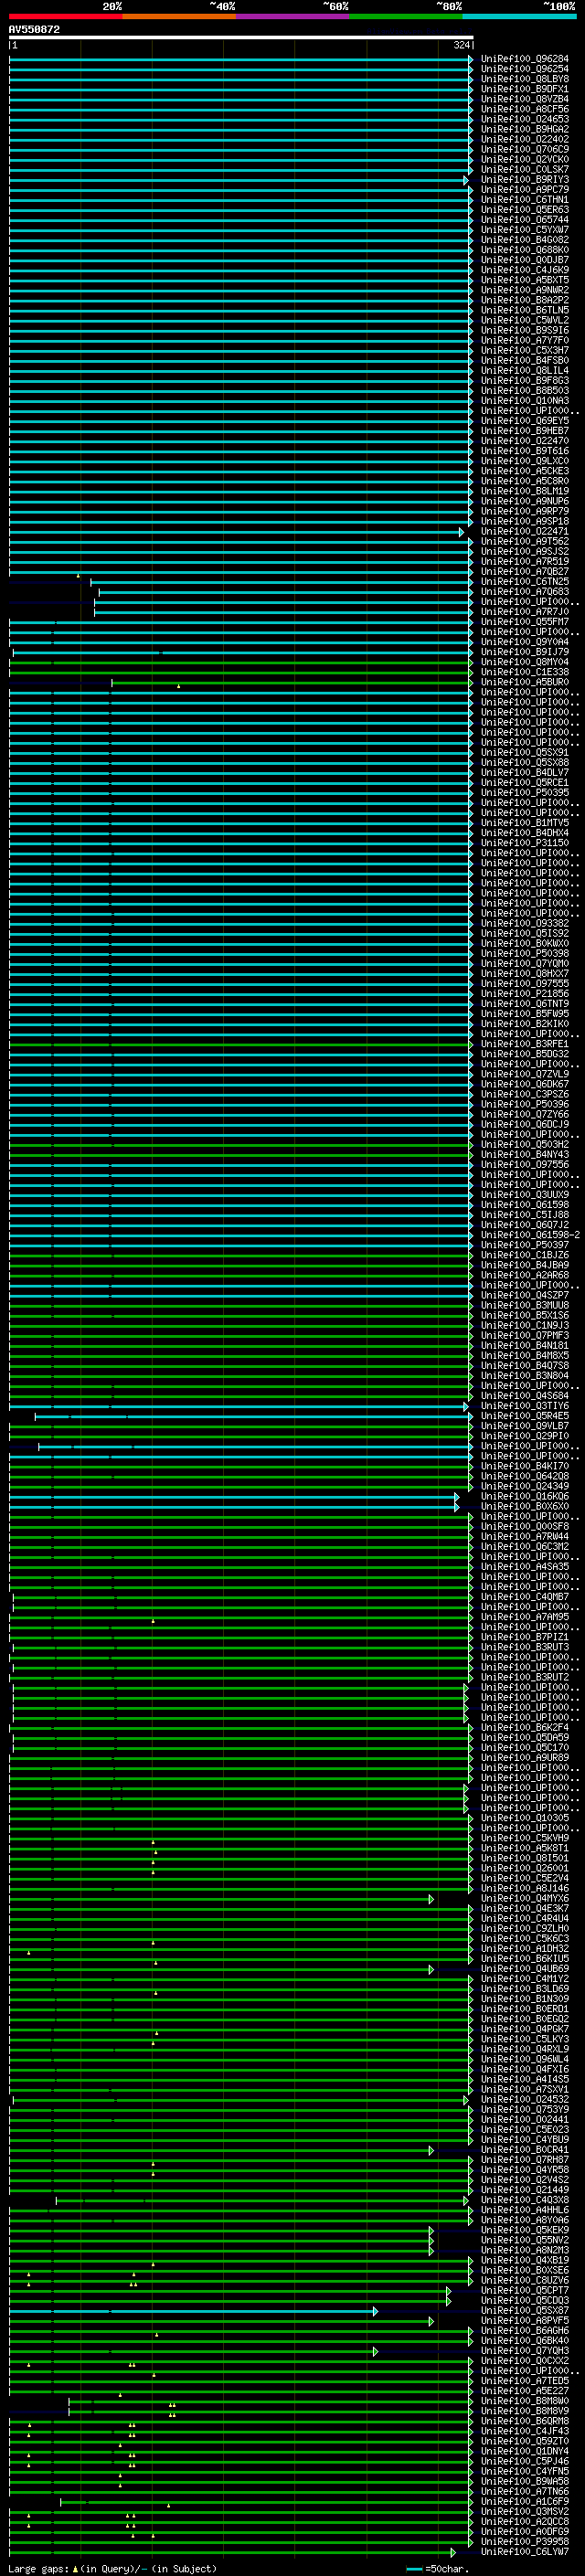585x2576 pixels.
Task: Open hit UniRef100_O65744
Action: tap(525, 220)
